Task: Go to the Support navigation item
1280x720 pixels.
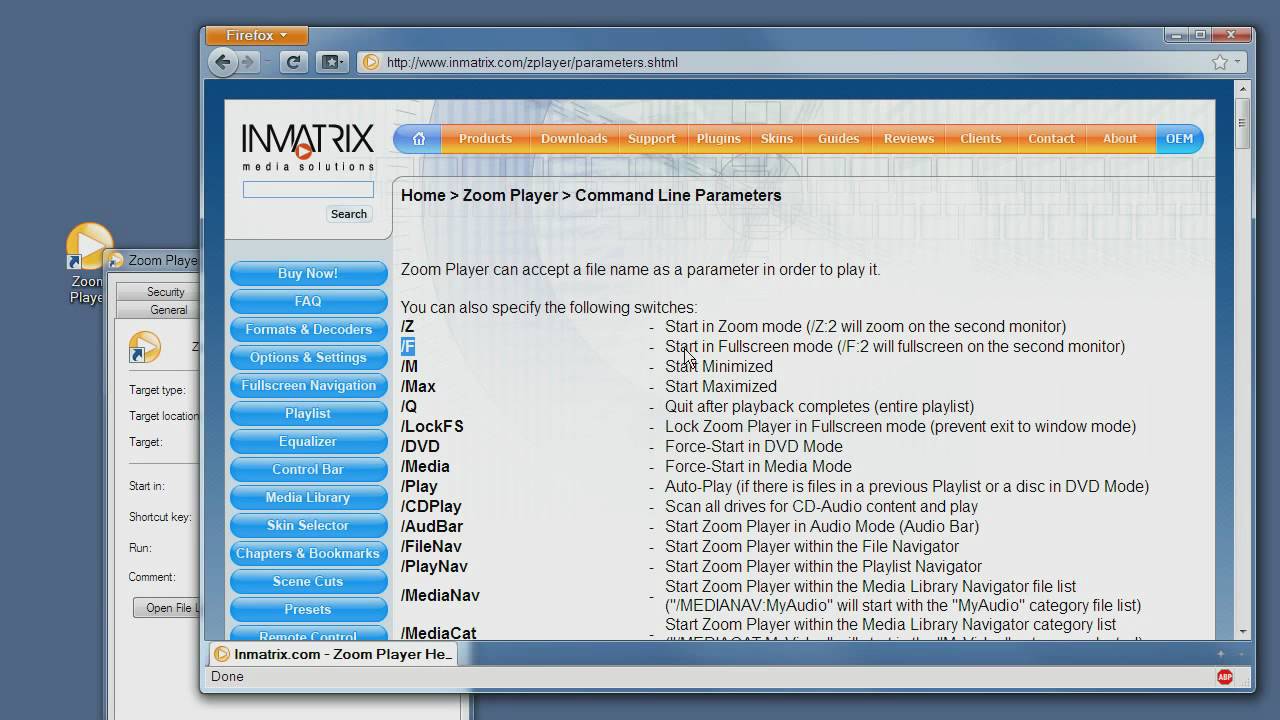Action: point(652,139)
